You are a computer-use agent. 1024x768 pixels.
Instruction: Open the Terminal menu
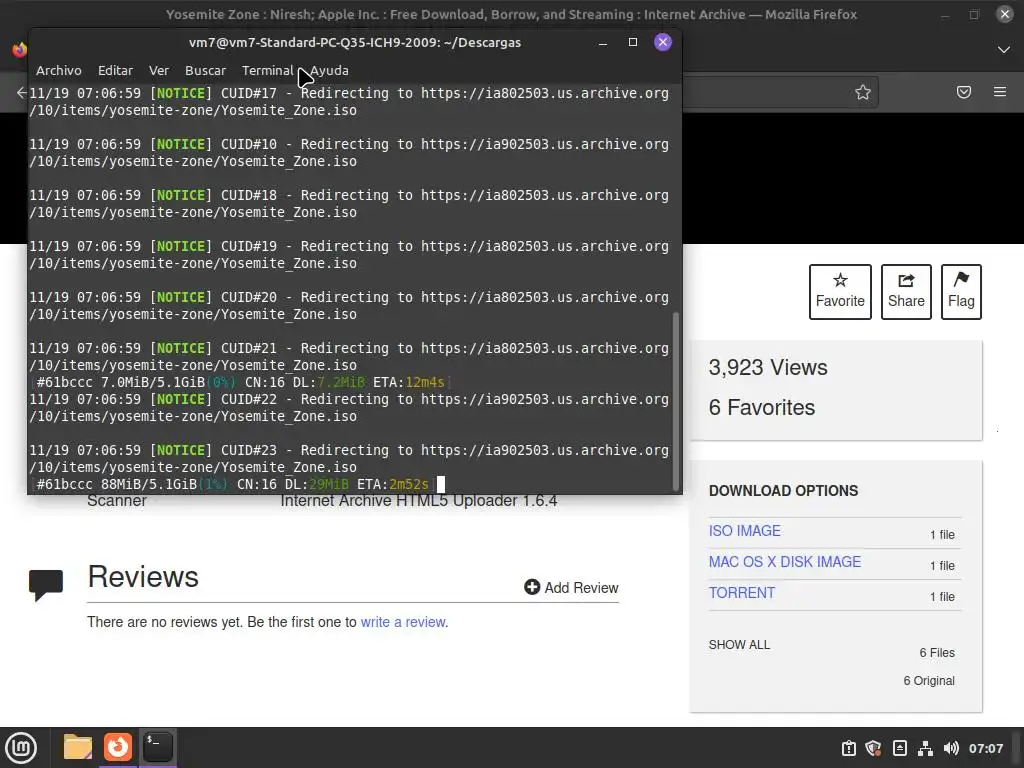click(x=268, y=71)
